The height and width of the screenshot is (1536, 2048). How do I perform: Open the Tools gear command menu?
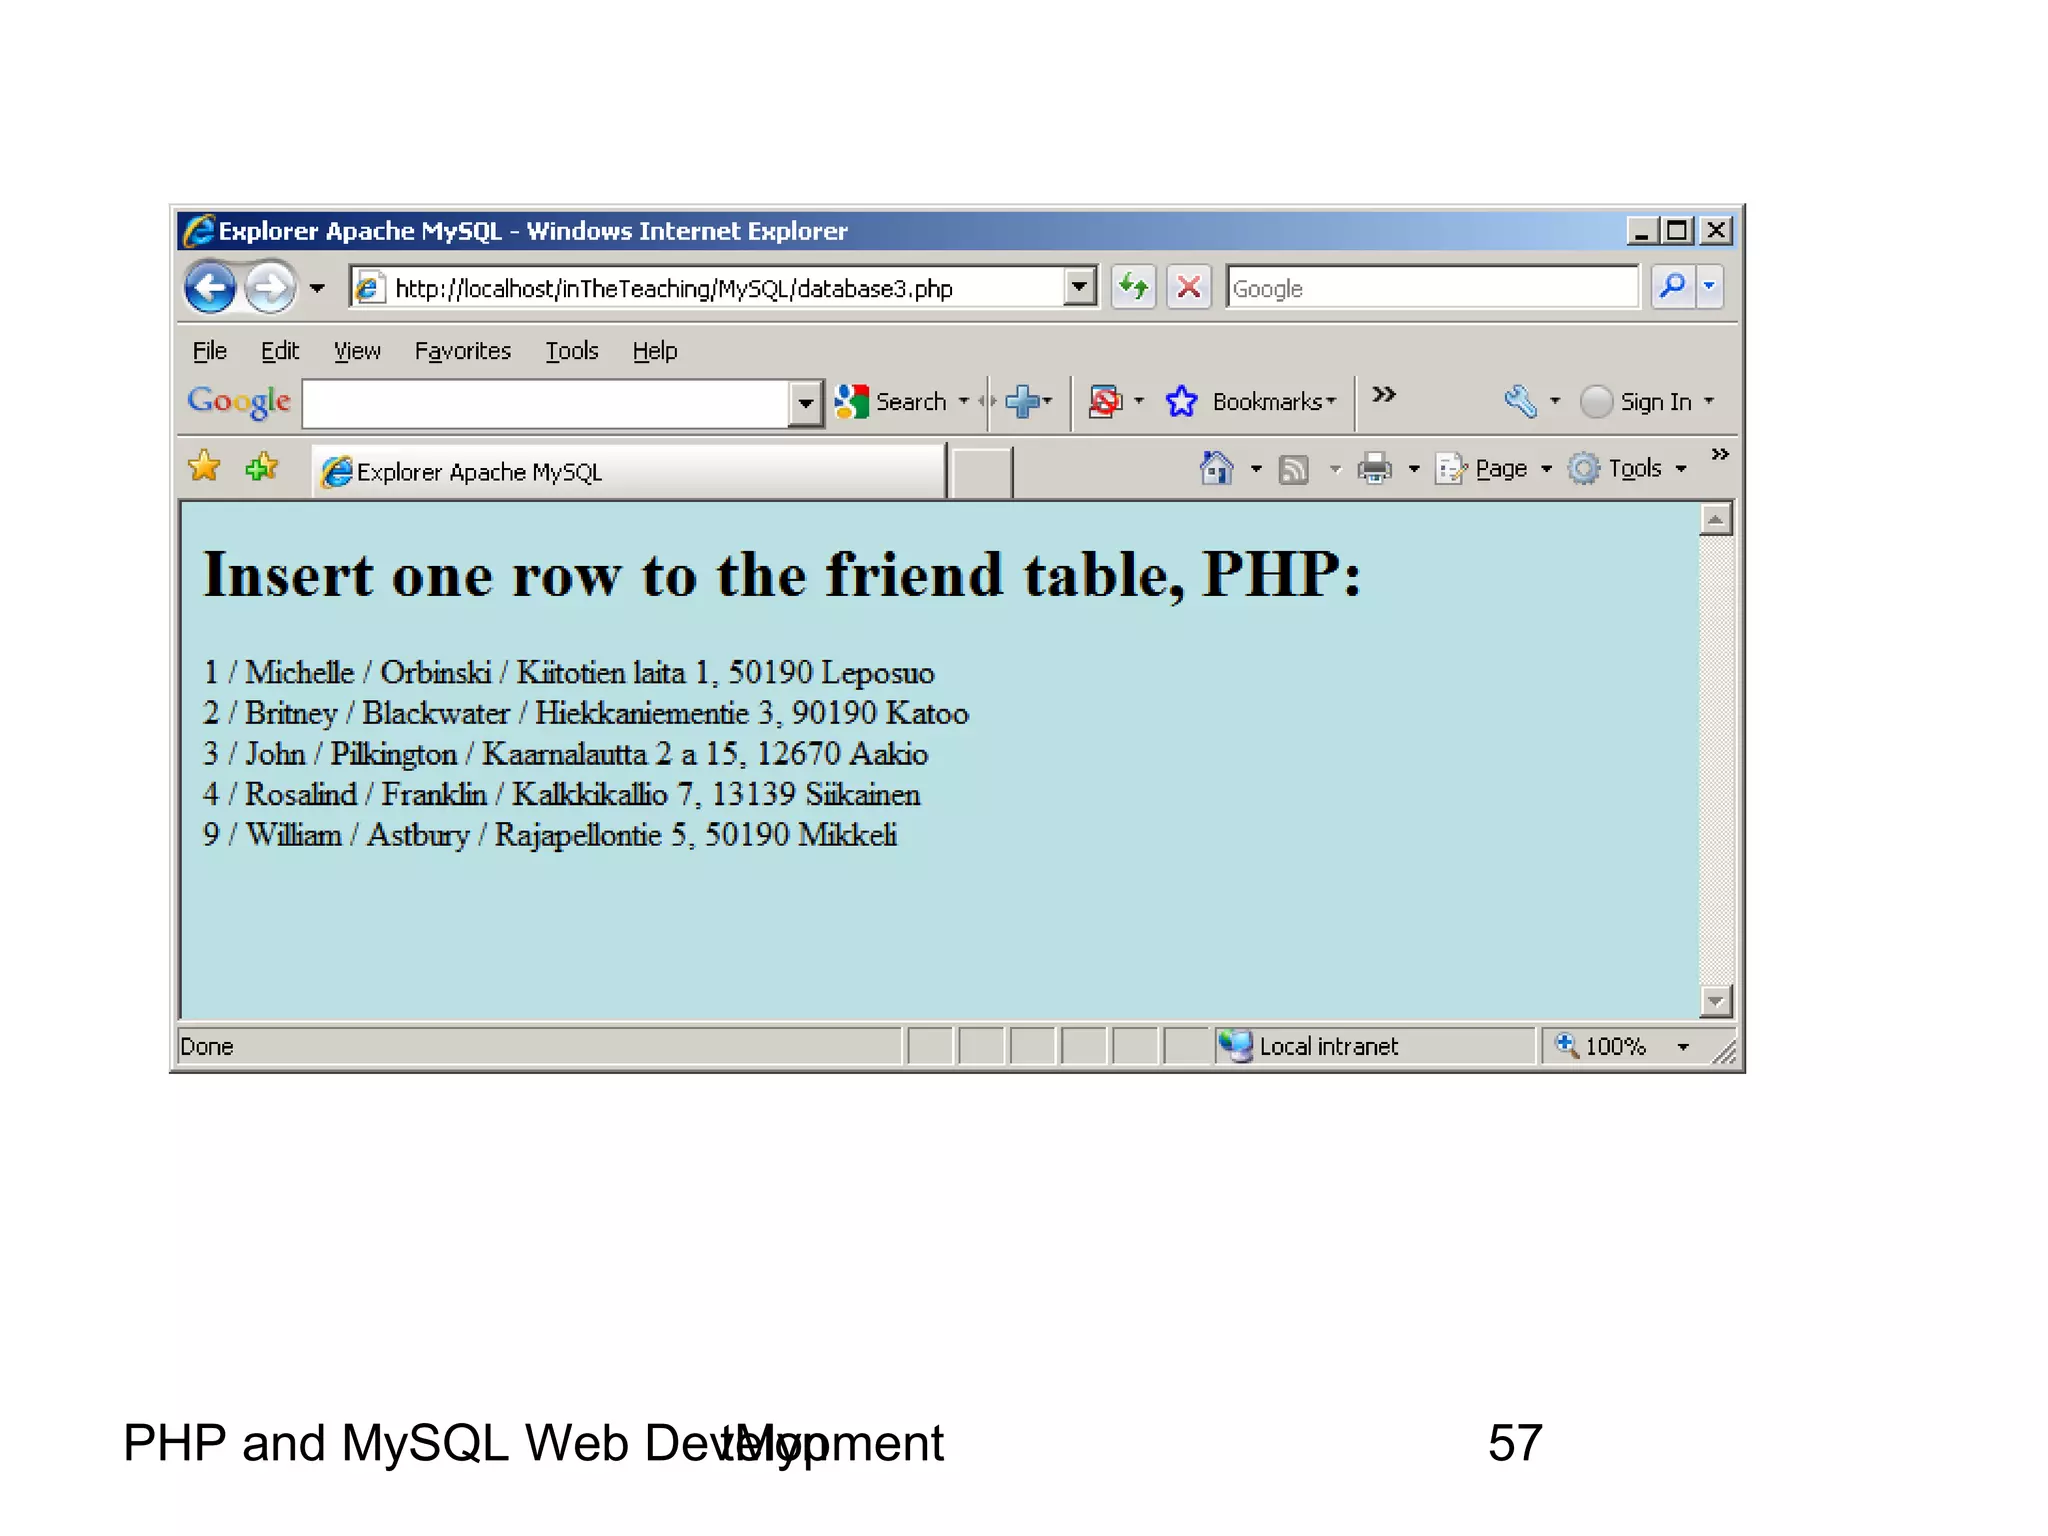click(1627, 469)
